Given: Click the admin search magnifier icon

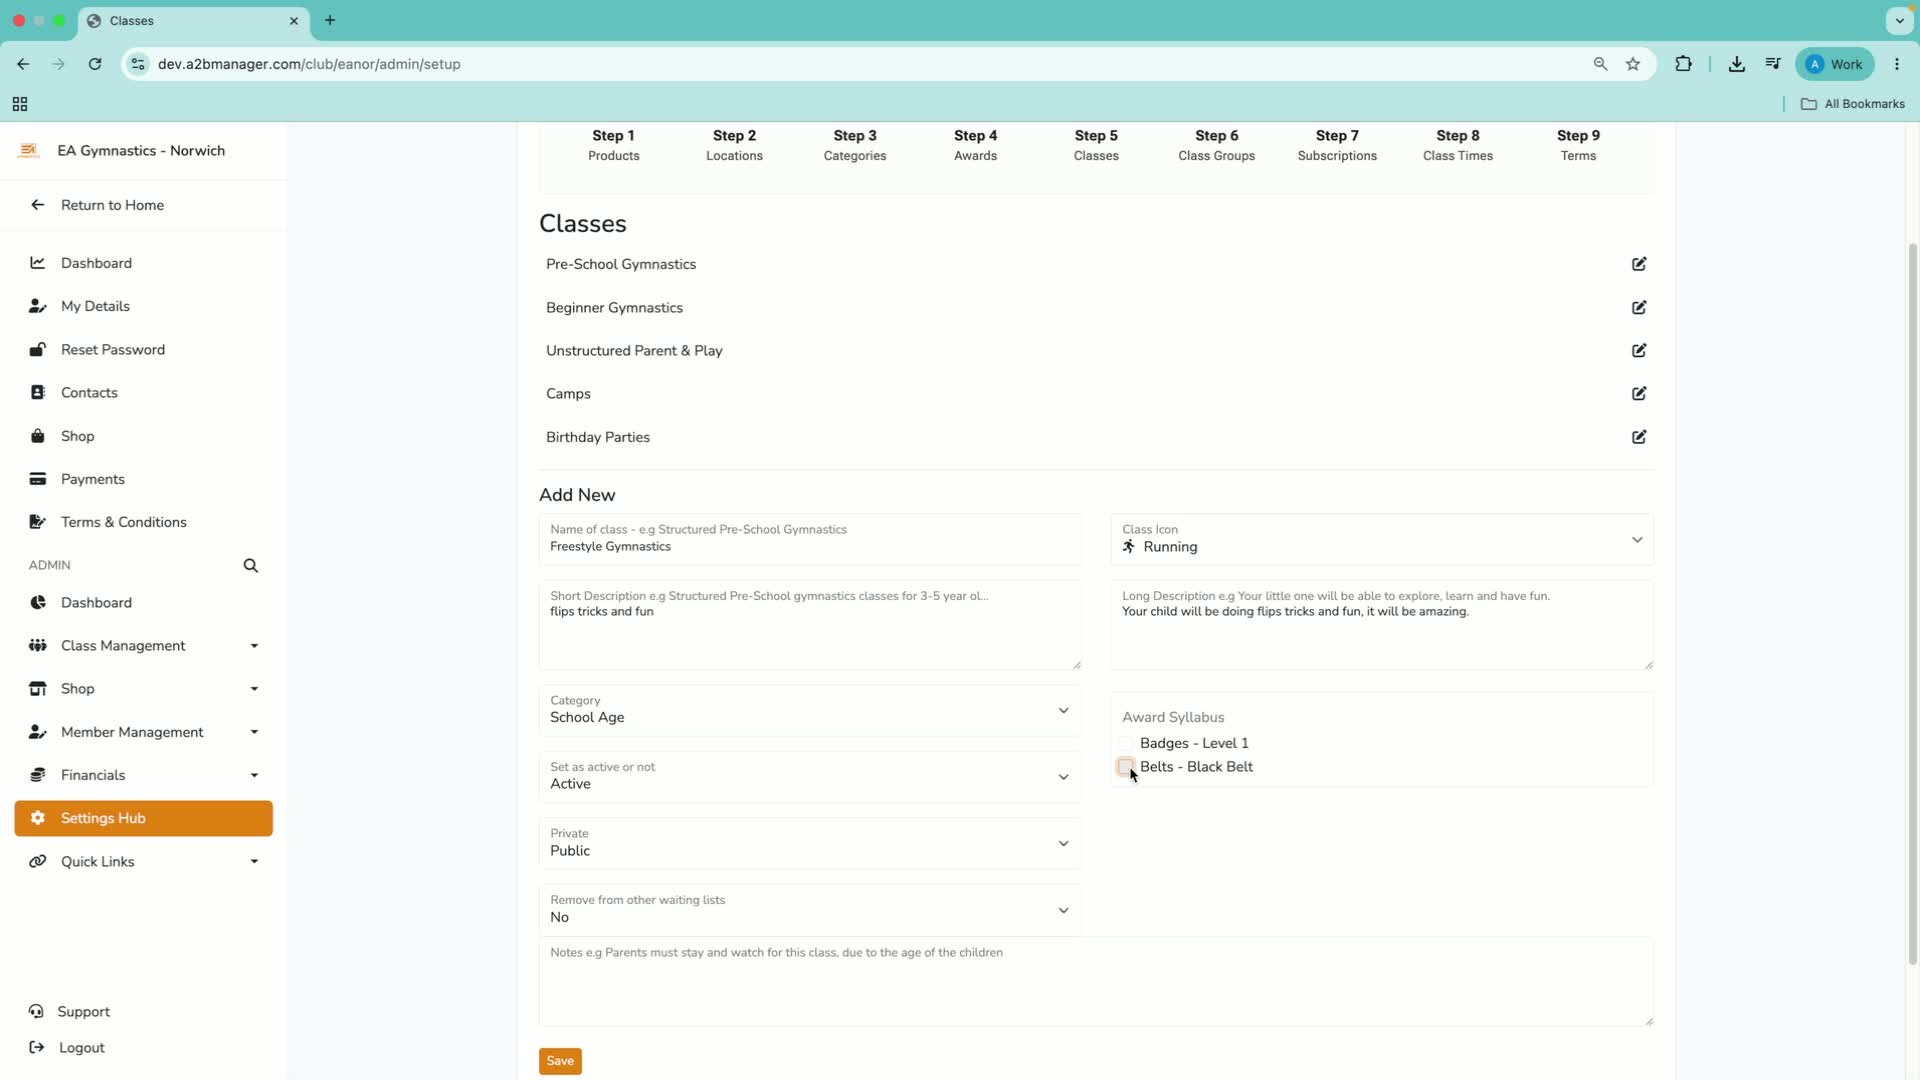Looking at the screenshot, I should click(251, 566).
